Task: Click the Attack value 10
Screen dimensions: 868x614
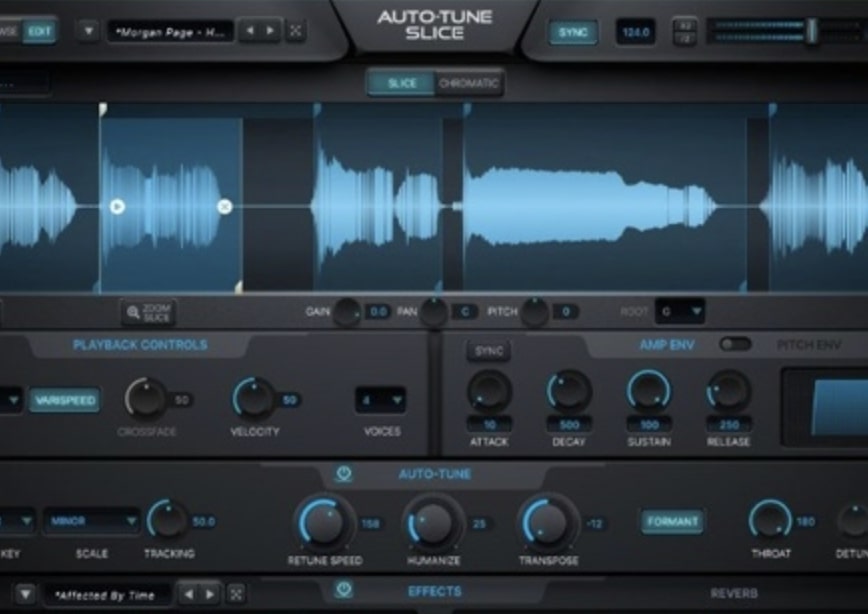Action: [x=489, y=425]
